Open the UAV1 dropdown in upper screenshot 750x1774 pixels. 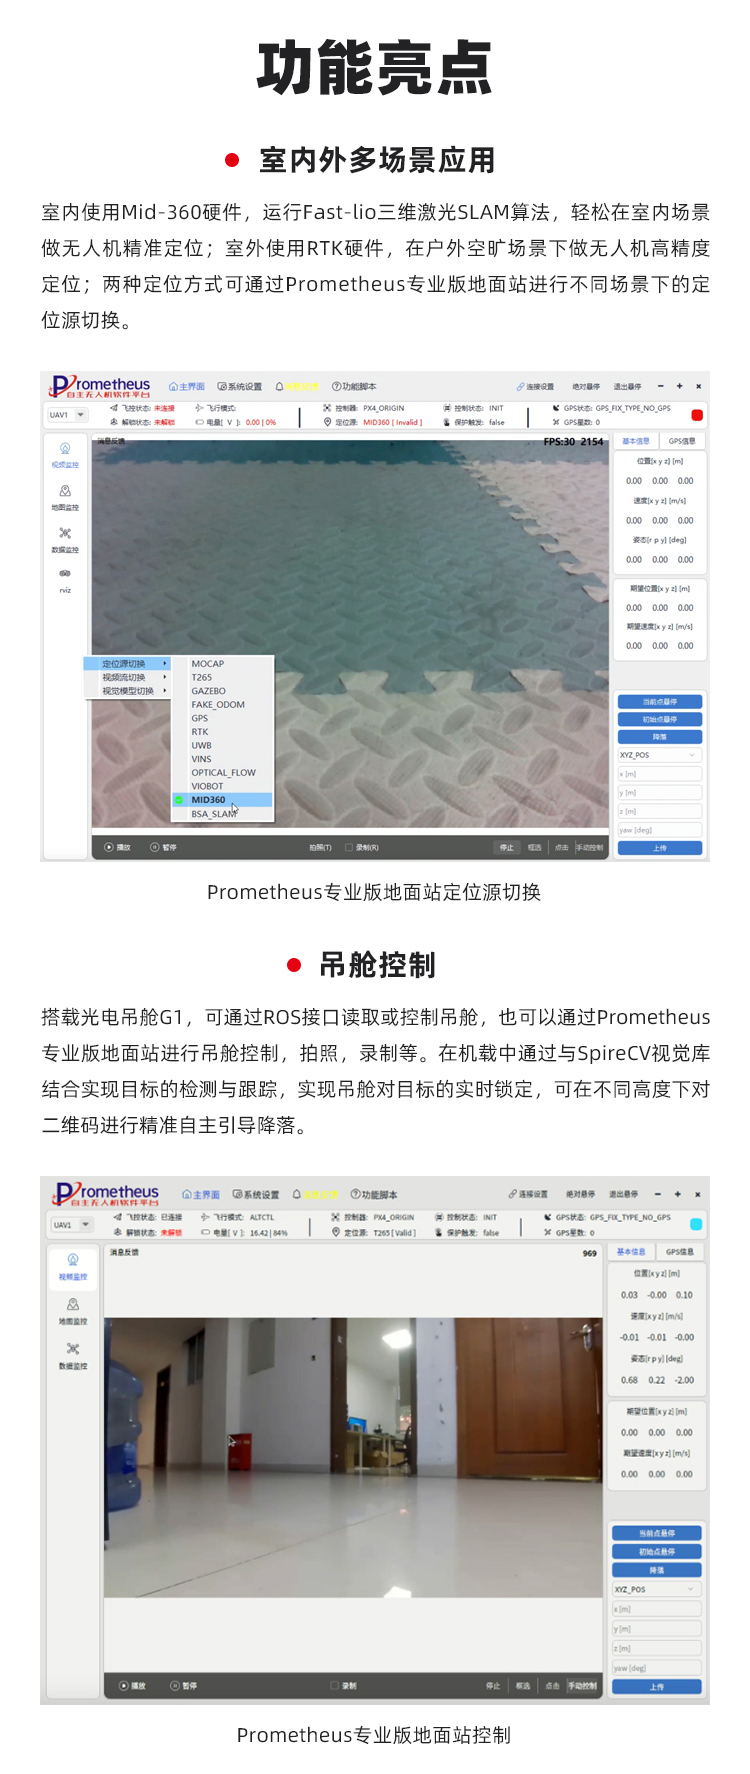(68, 415)
